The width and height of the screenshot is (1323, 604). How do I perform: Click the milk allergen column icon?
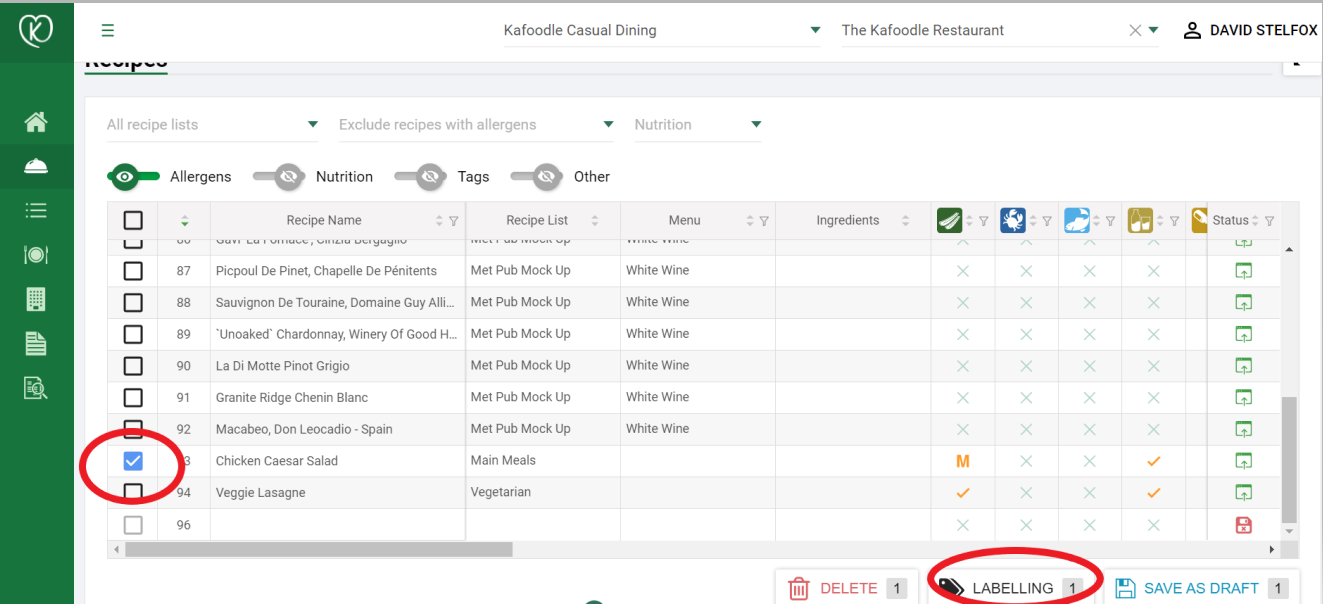coord(1140,220)
